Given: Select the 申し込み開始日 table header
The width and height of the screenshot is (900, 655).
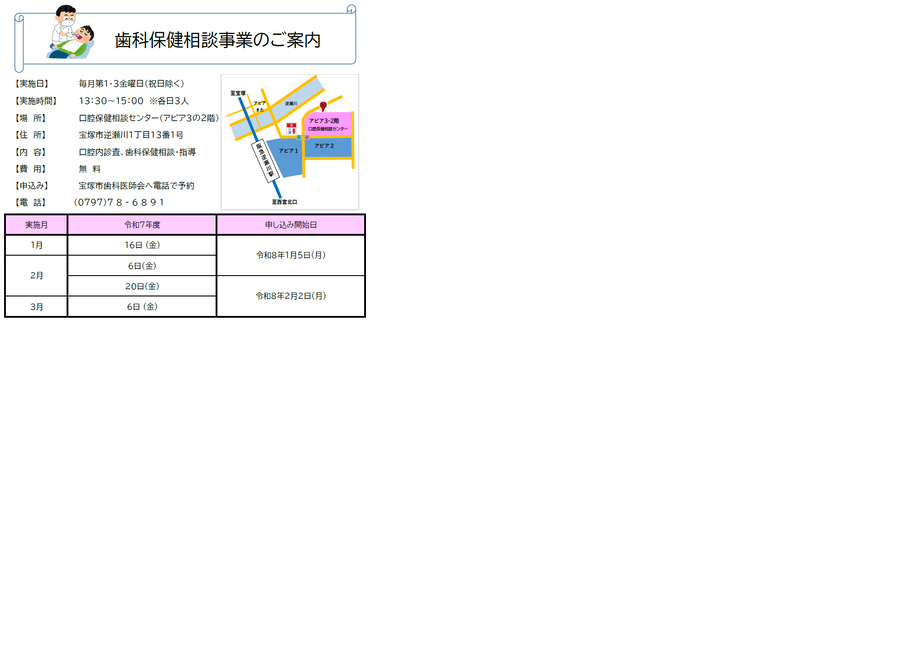Looking at the screenshot, I should [290, 224].
